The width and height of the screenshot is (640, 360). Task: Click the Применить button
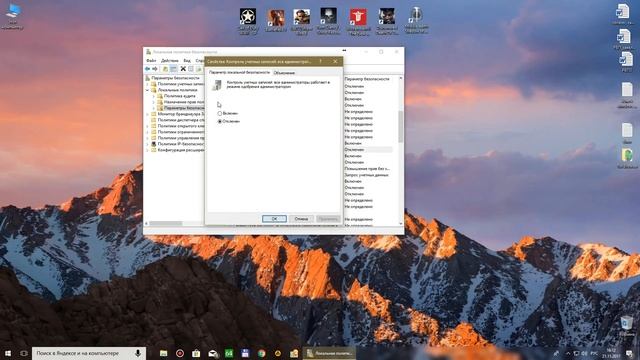point(328,219)
